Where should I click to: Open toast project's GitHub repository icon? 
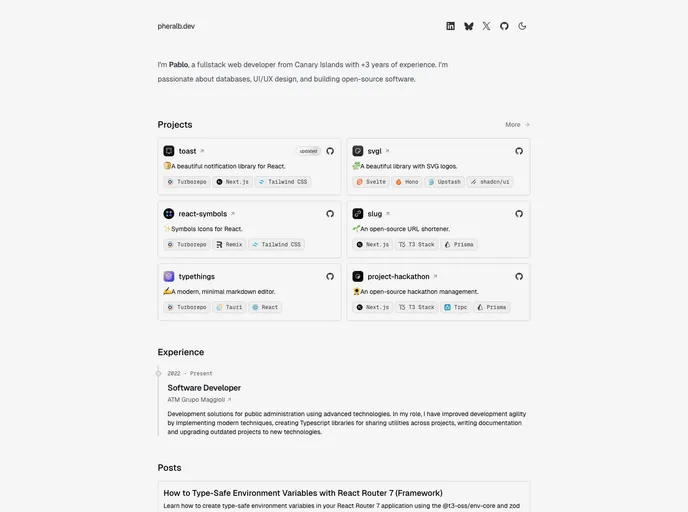point(330,151)
